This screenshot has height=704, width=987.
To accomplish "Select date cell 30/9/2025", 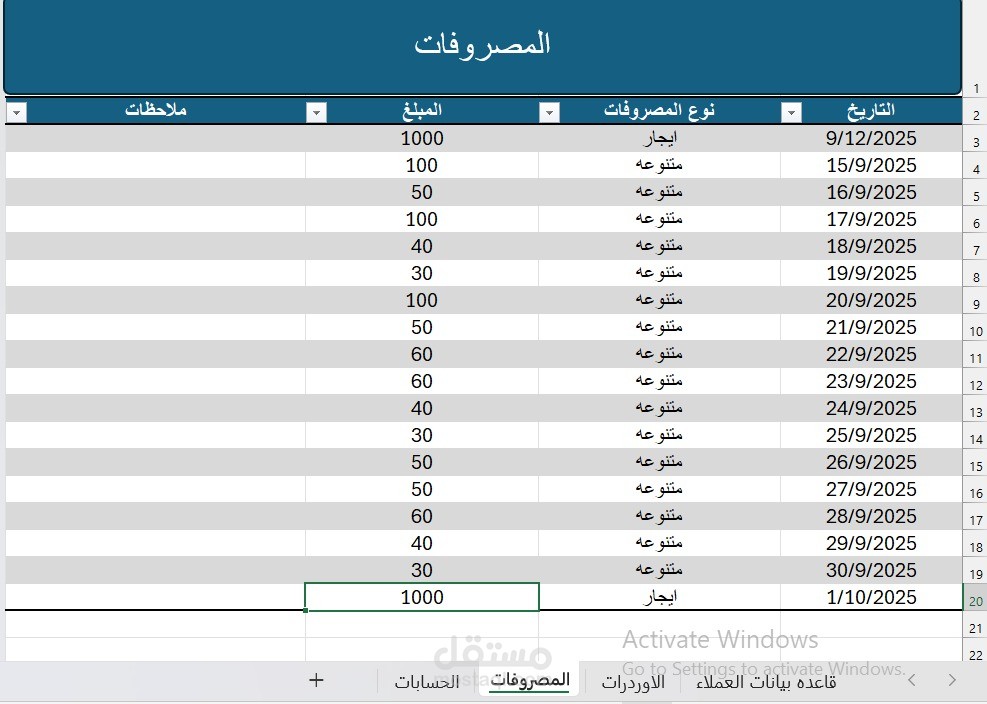I will click(x=871, y=571).
